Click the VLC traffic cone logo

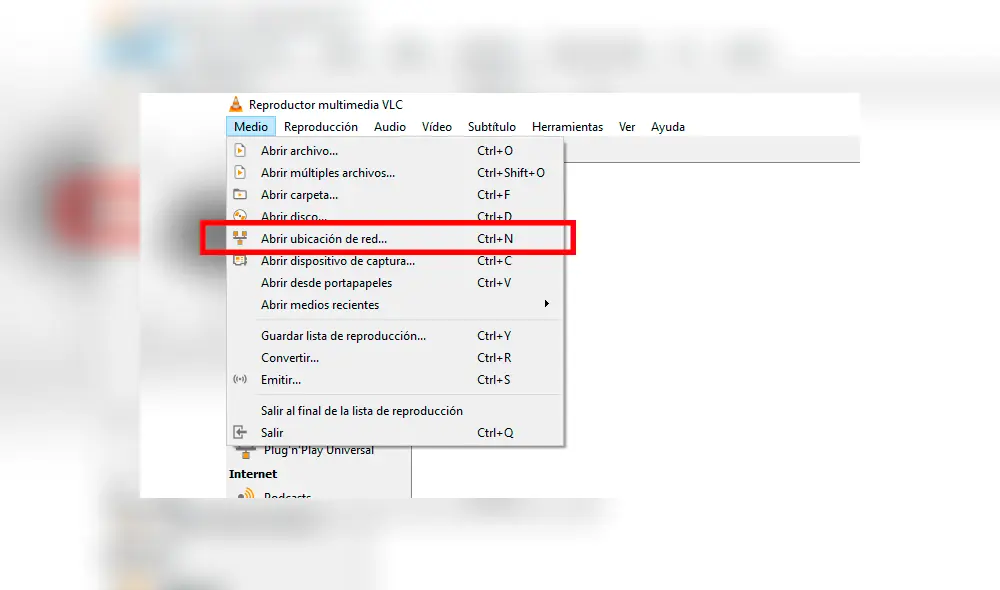click(x=235, y=103)
